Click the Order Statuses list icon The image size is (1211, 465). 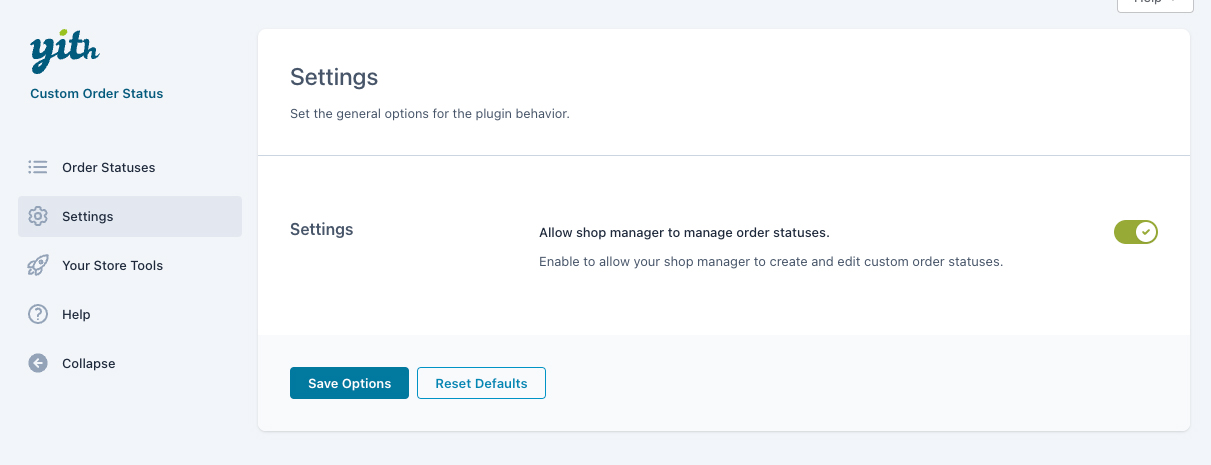38,167
